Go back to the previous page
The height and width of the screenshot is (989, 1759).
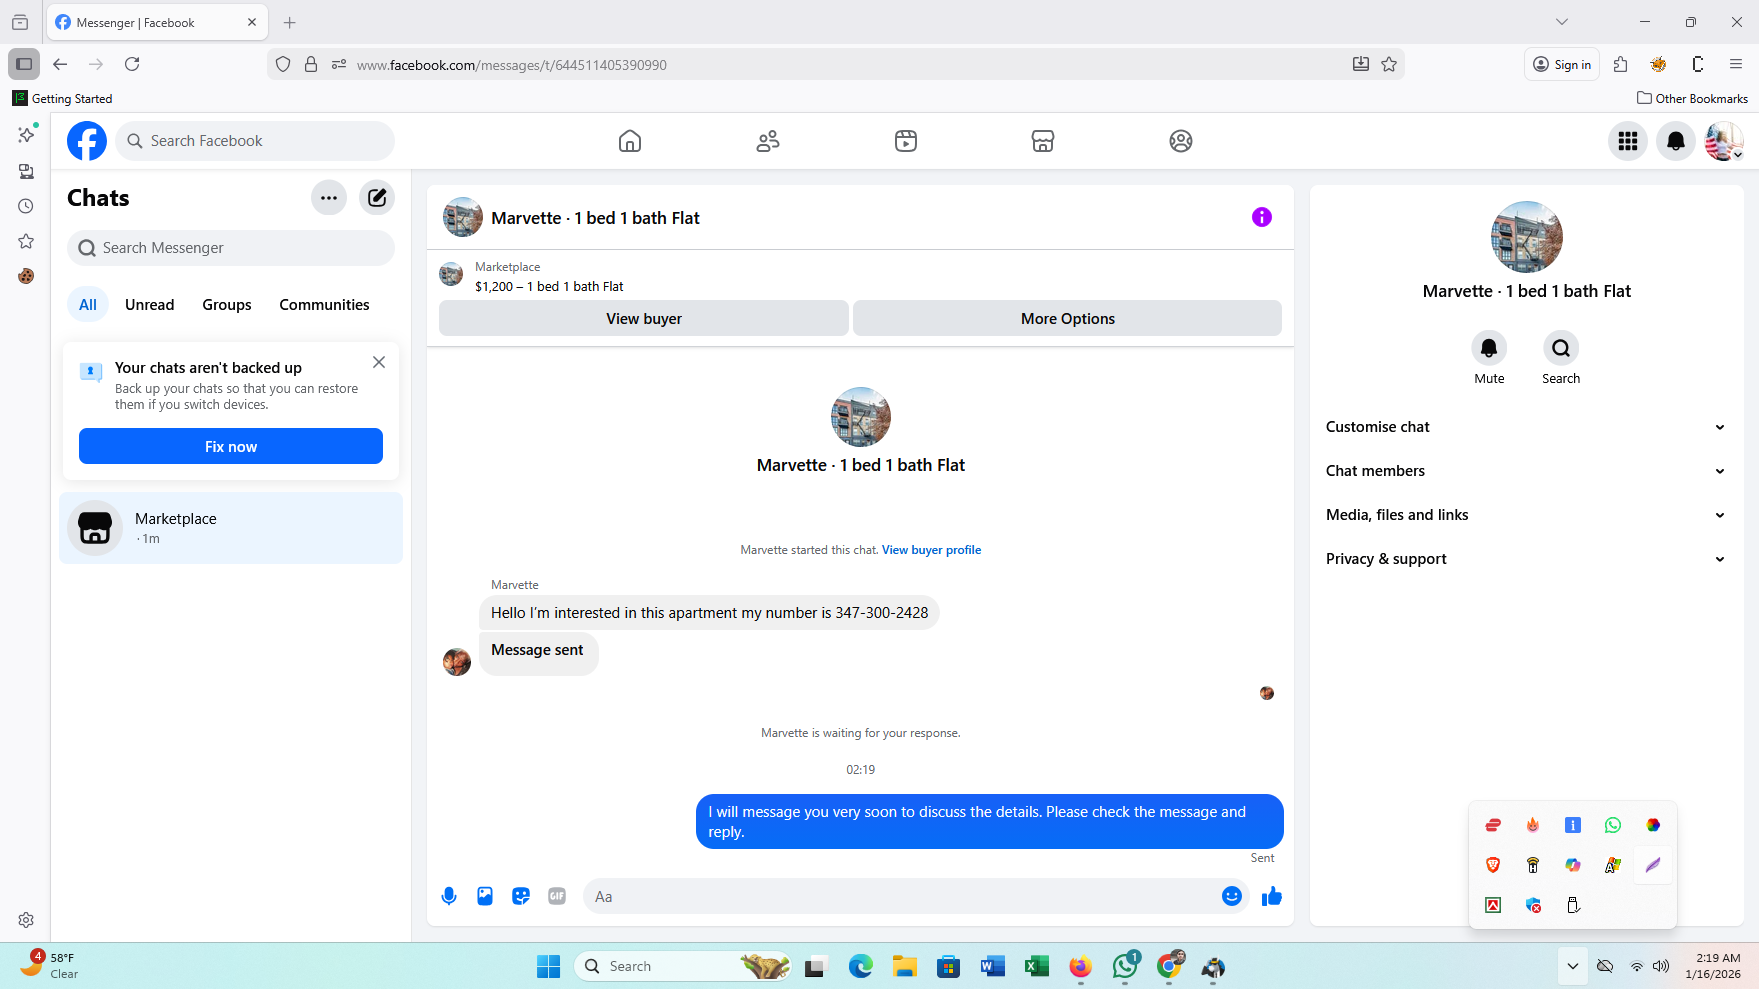(x=60, y=64)
